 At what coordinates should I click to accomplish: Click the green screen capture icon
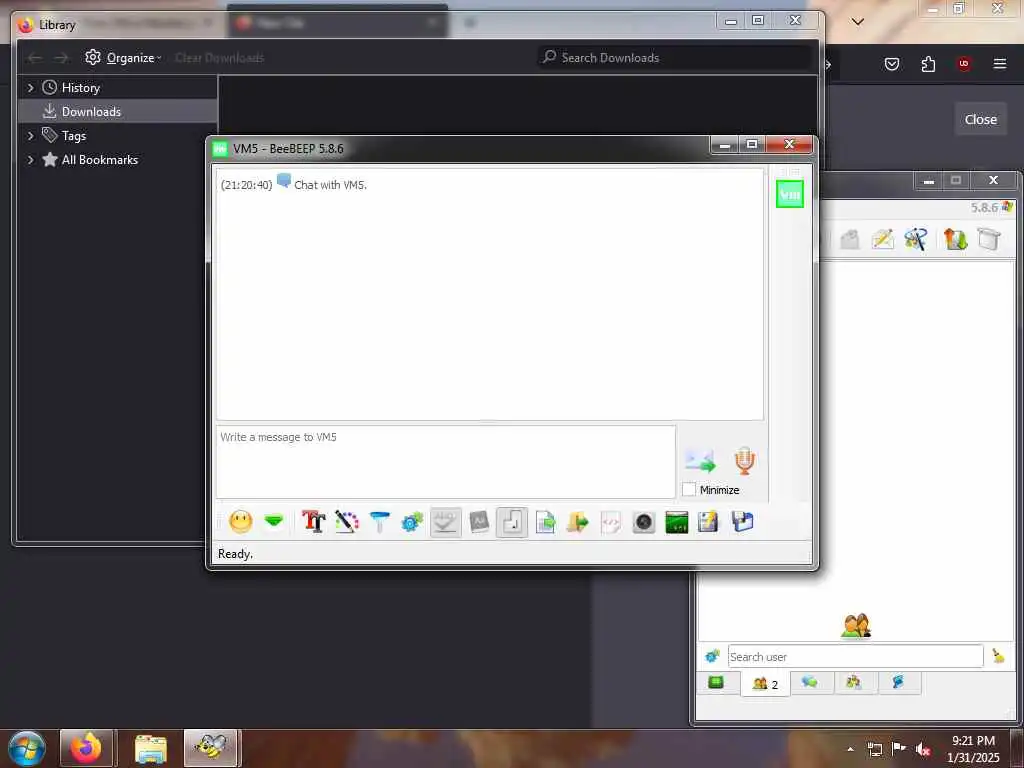coord(677,522)
